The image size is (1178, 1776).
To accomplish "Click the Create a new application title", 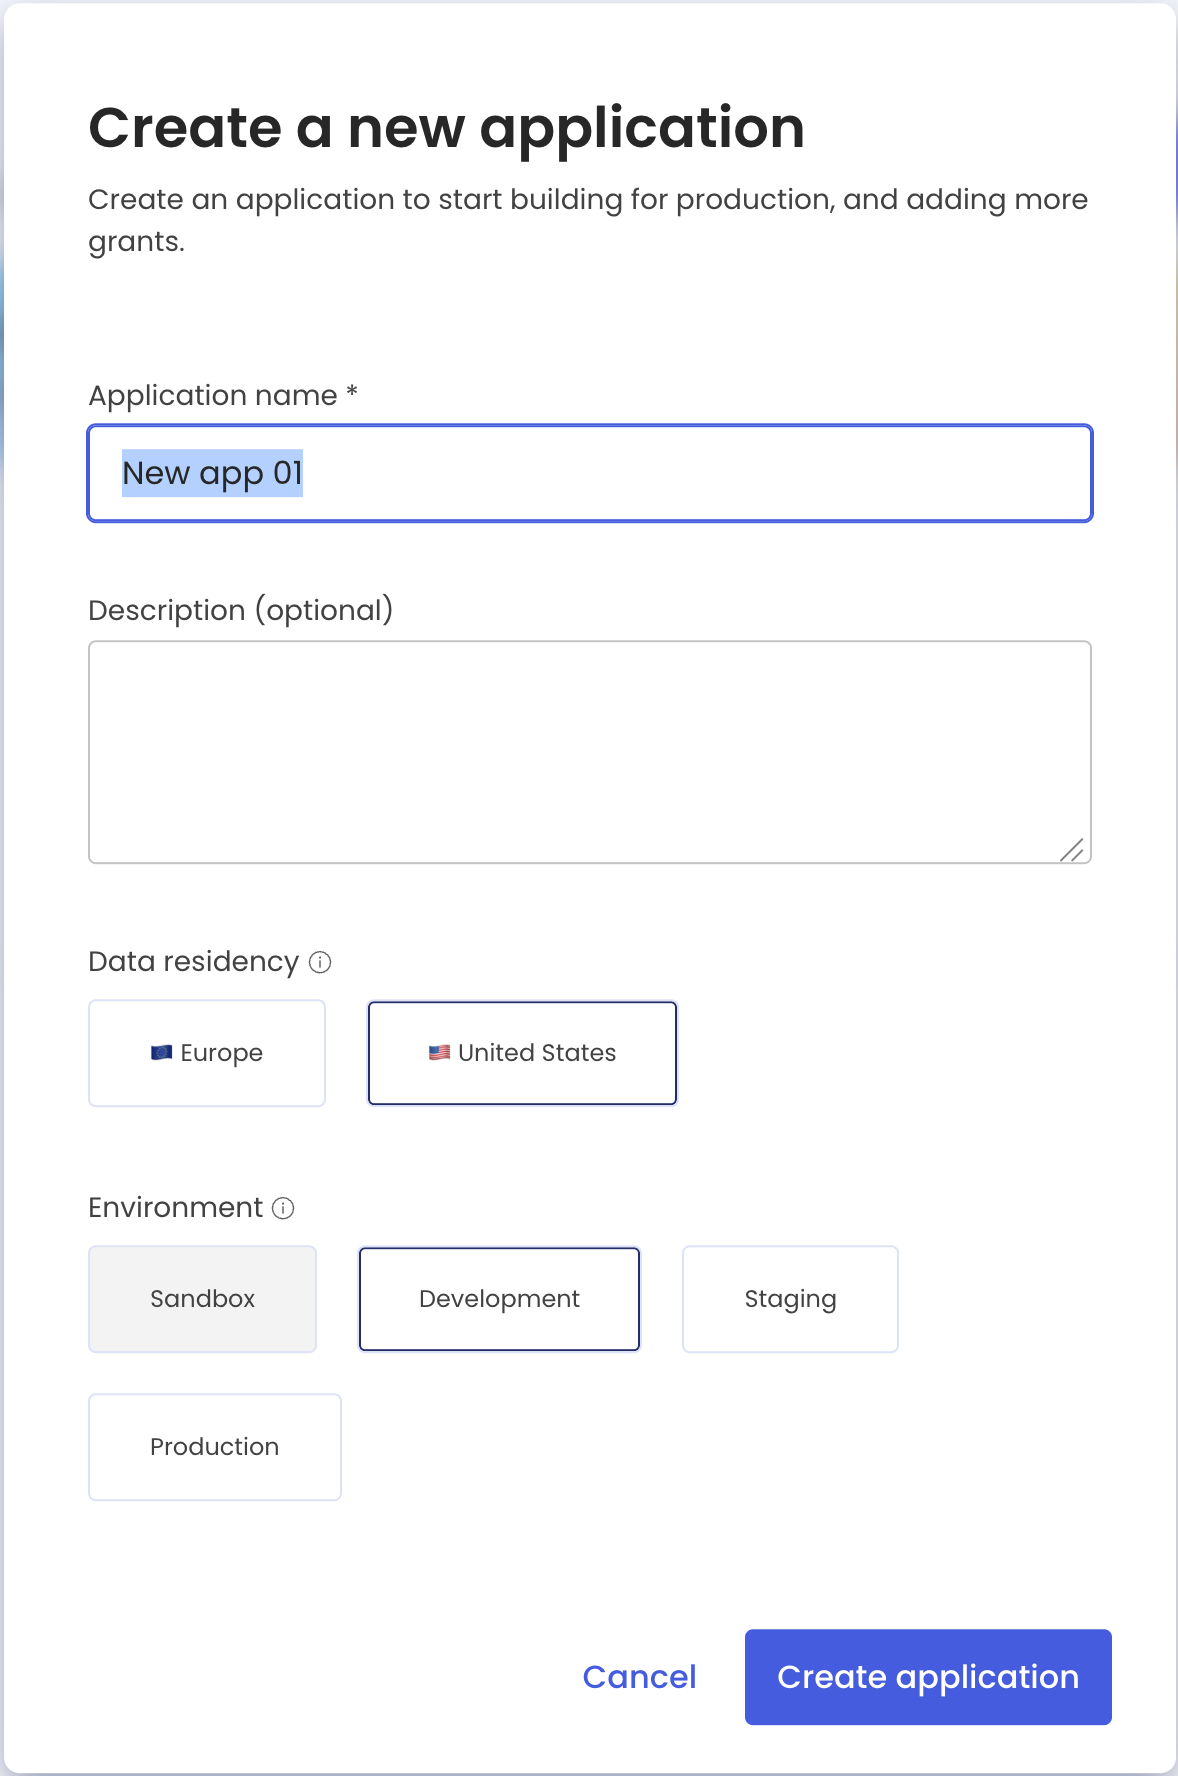I will [447, 127].
